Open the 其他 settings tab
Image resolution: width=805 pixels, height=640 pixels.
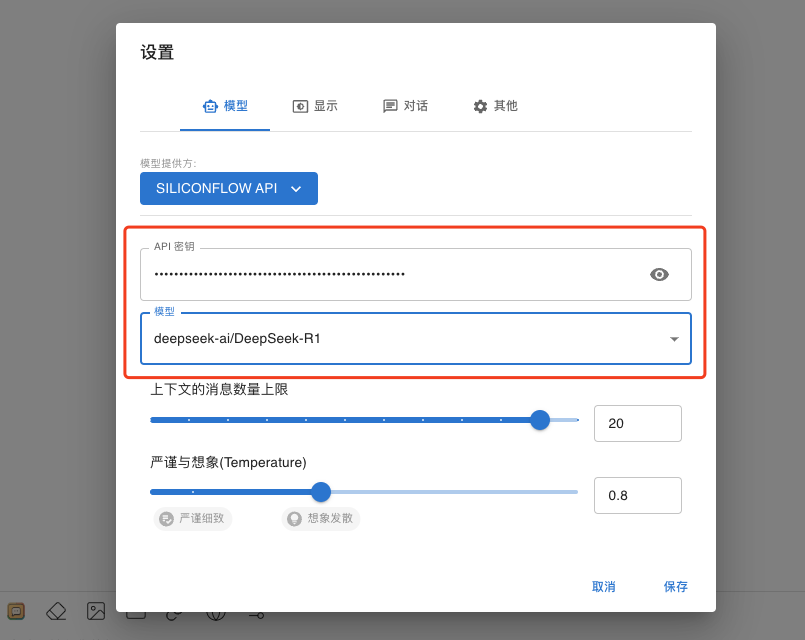click(495, 106)
